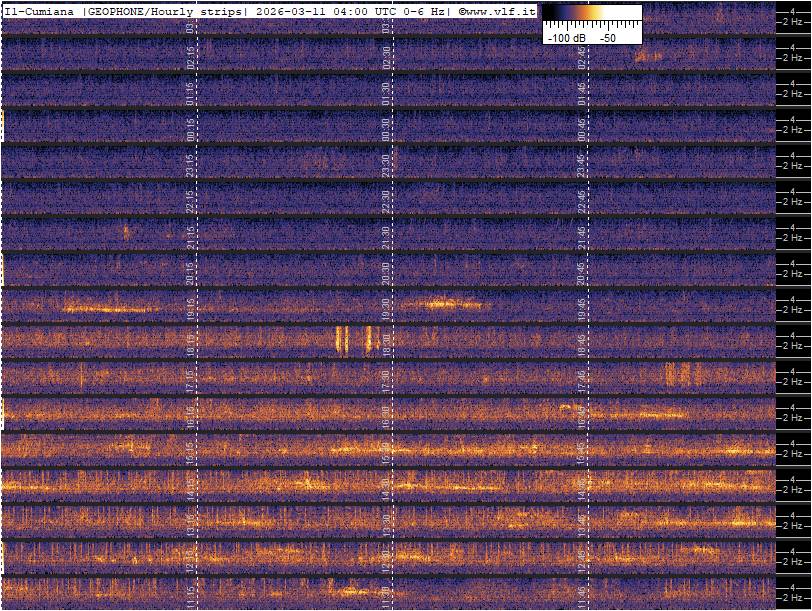Open the www.vlf.it link in header
The width and height of the screenshot is (812, 611).
[x=497, y=11]
